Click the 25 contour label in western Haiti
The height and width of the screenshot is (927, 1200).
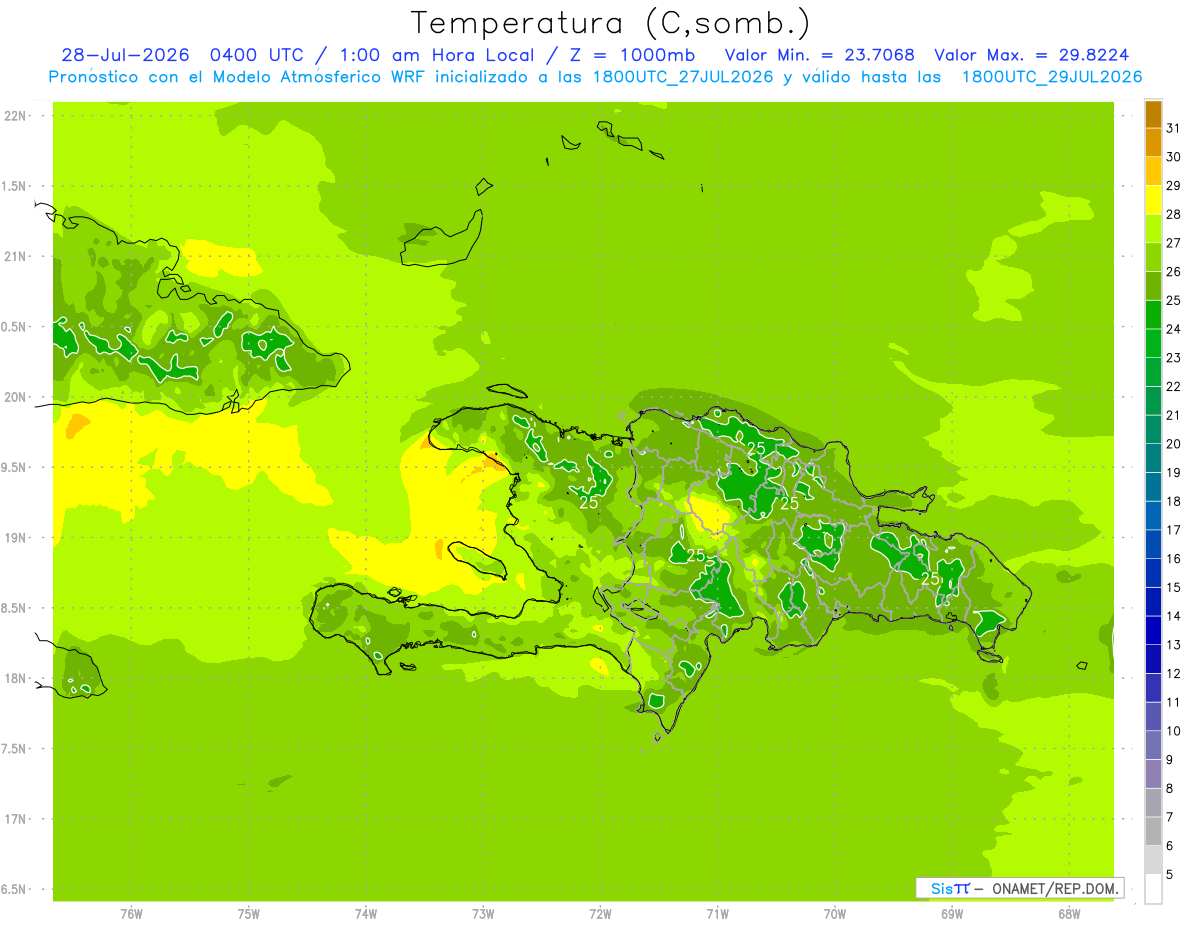coord(589,503)
